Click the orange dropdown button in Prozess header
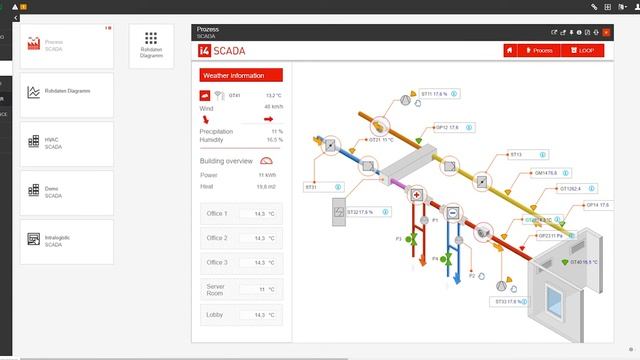This screenshot has width=640, height=360. point(606,32)
